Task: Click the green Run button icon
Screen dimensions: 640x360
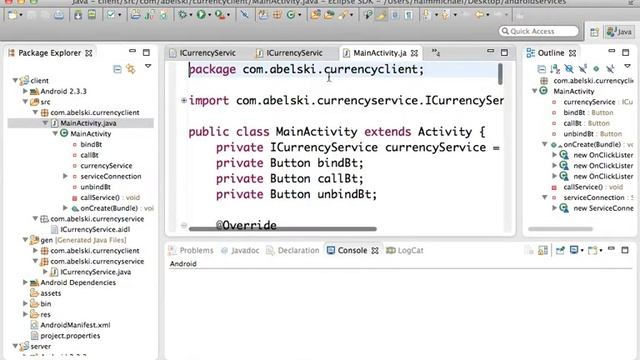Action: tap(201, 15)
